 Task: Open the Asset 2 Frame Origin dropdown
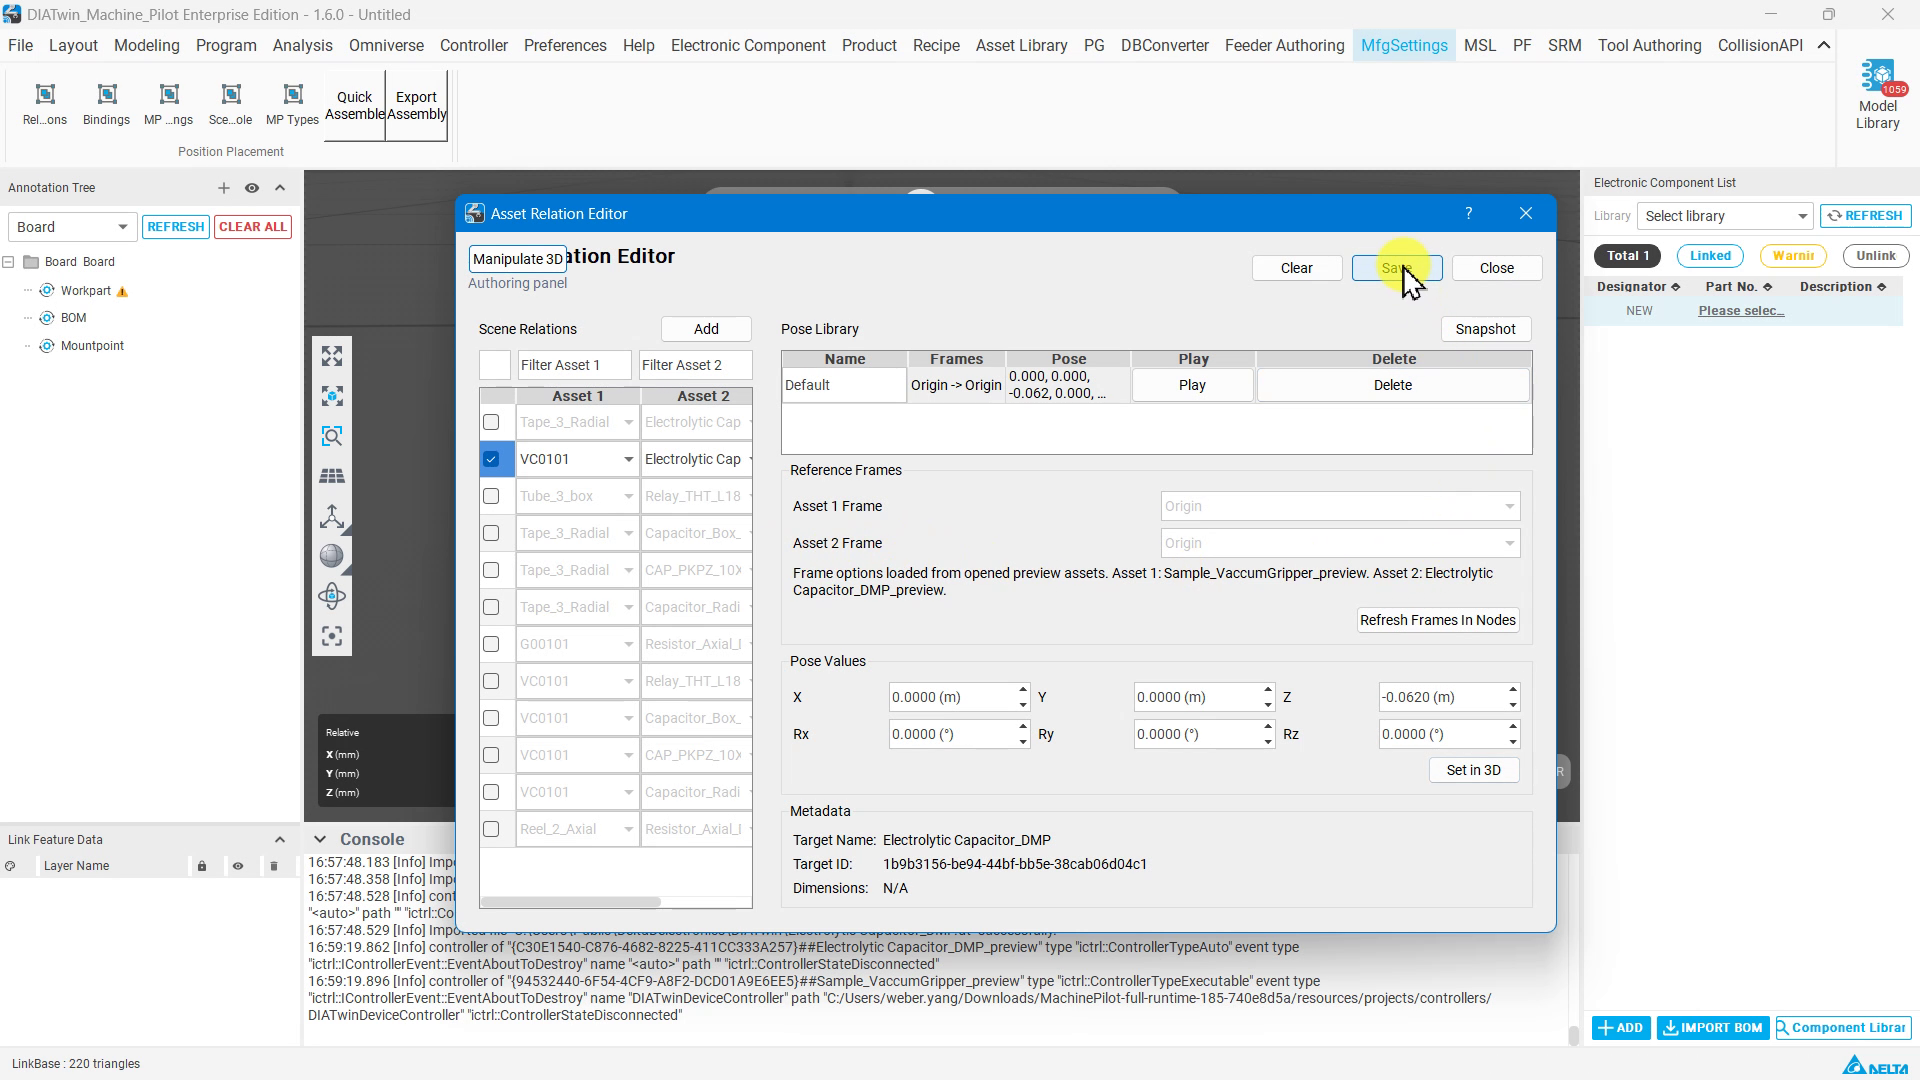tap(1340, 543)
